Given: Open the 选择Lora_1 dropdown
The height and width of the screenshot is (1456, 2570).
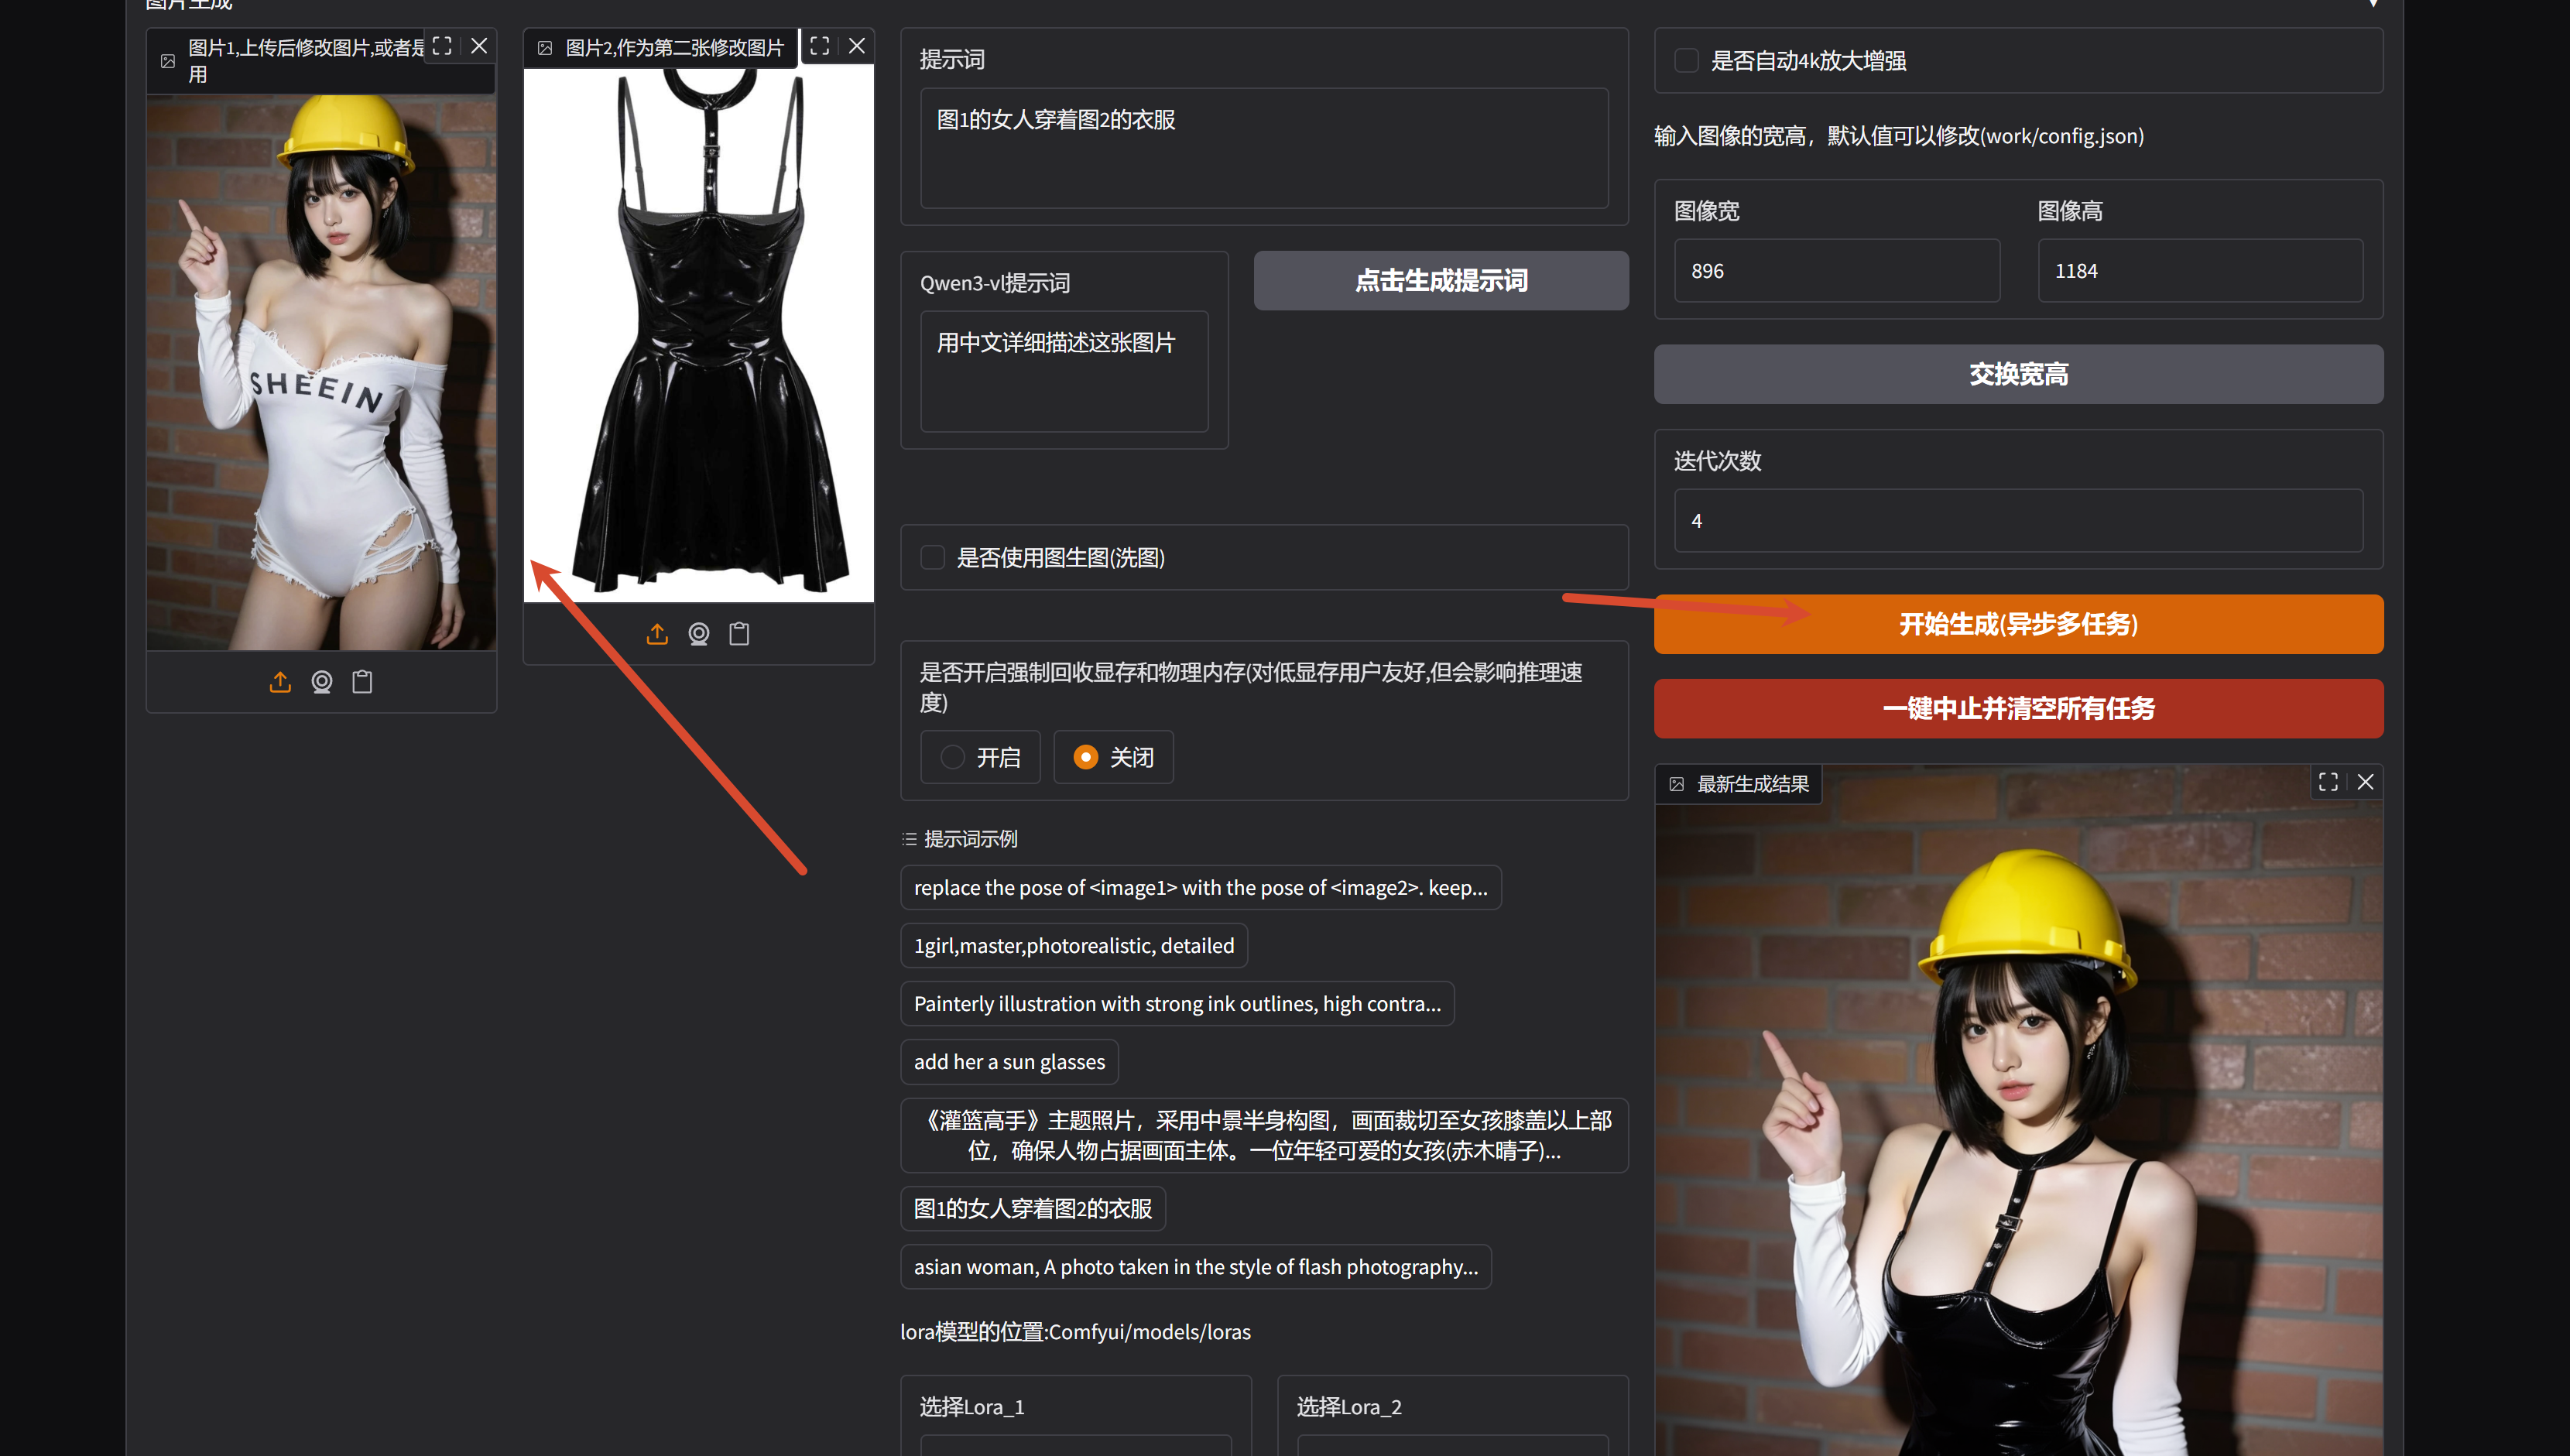Looking at the screenshot, I should 1076,1446.
